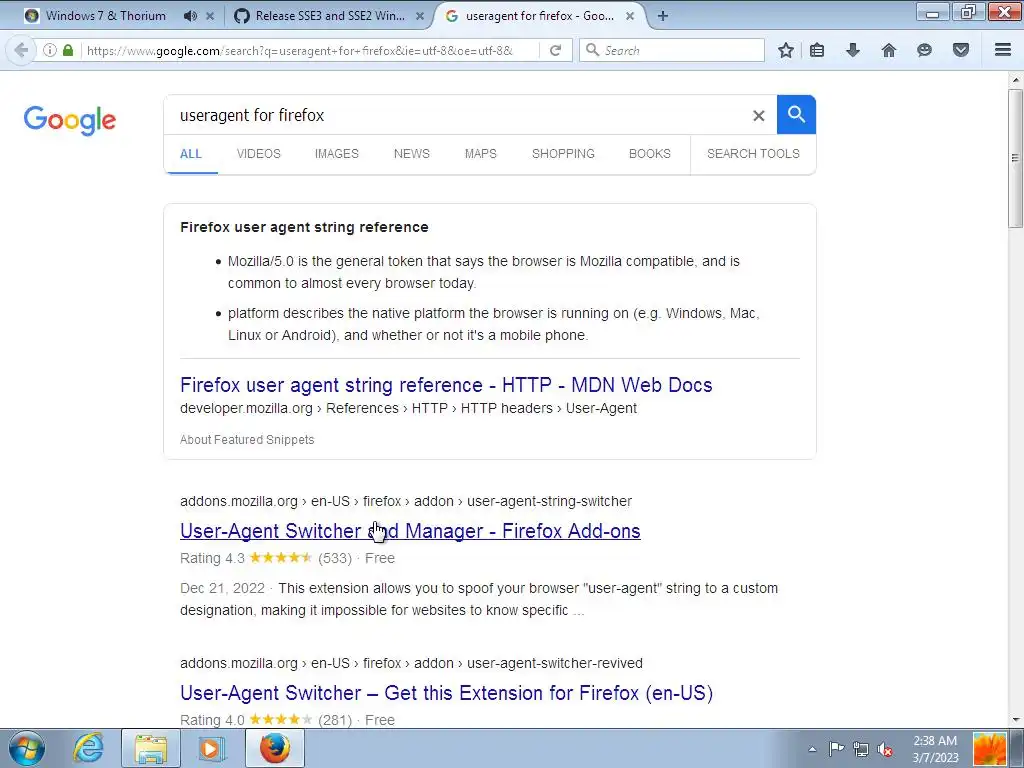Open SEARCH TOOLS options

(x=753, y=153)
